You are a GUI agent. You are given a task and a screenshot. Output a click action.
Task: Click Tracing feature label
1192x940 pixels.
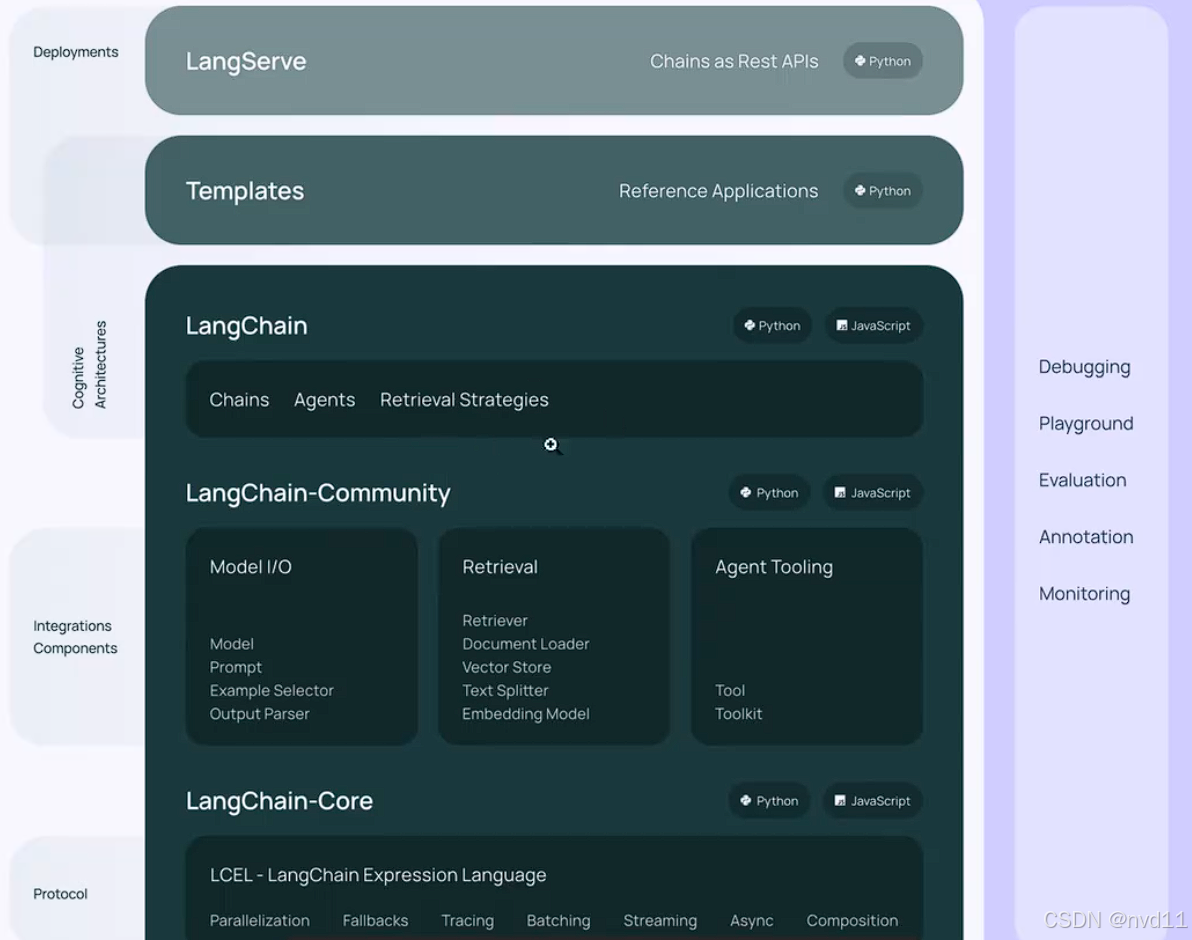[468, 921]
